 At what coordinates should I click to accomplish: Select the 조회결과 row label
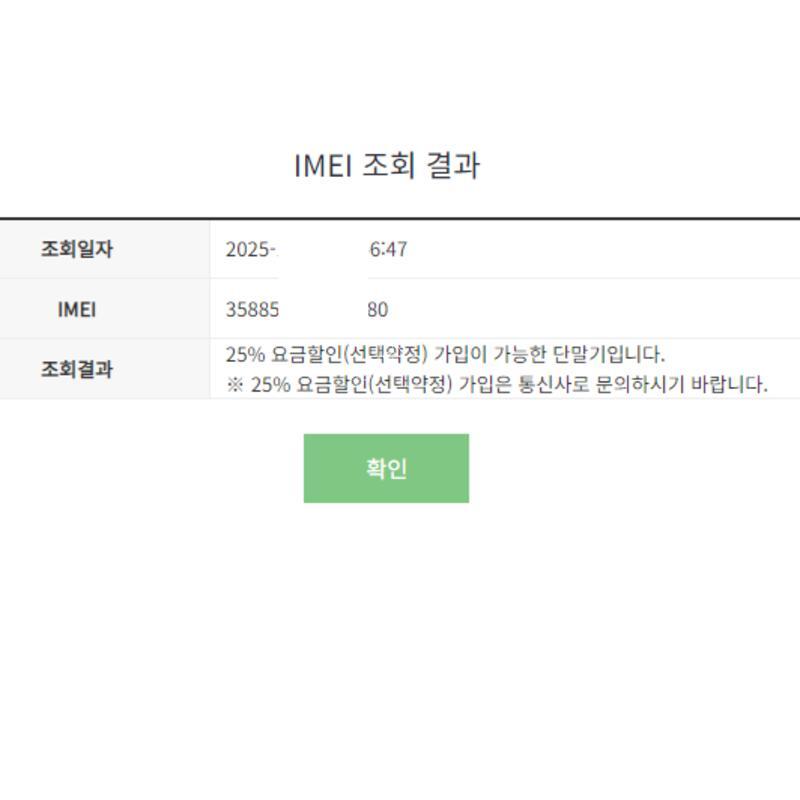[76, 369]
